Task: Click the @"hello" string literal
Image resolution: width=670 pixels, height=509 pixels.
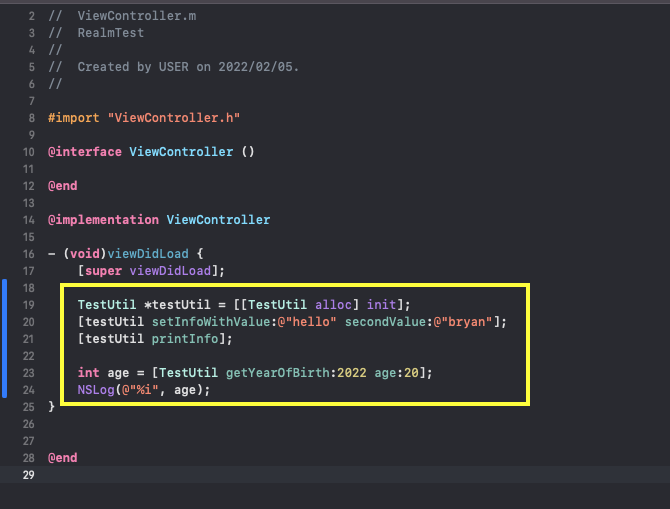Action: 307,322
